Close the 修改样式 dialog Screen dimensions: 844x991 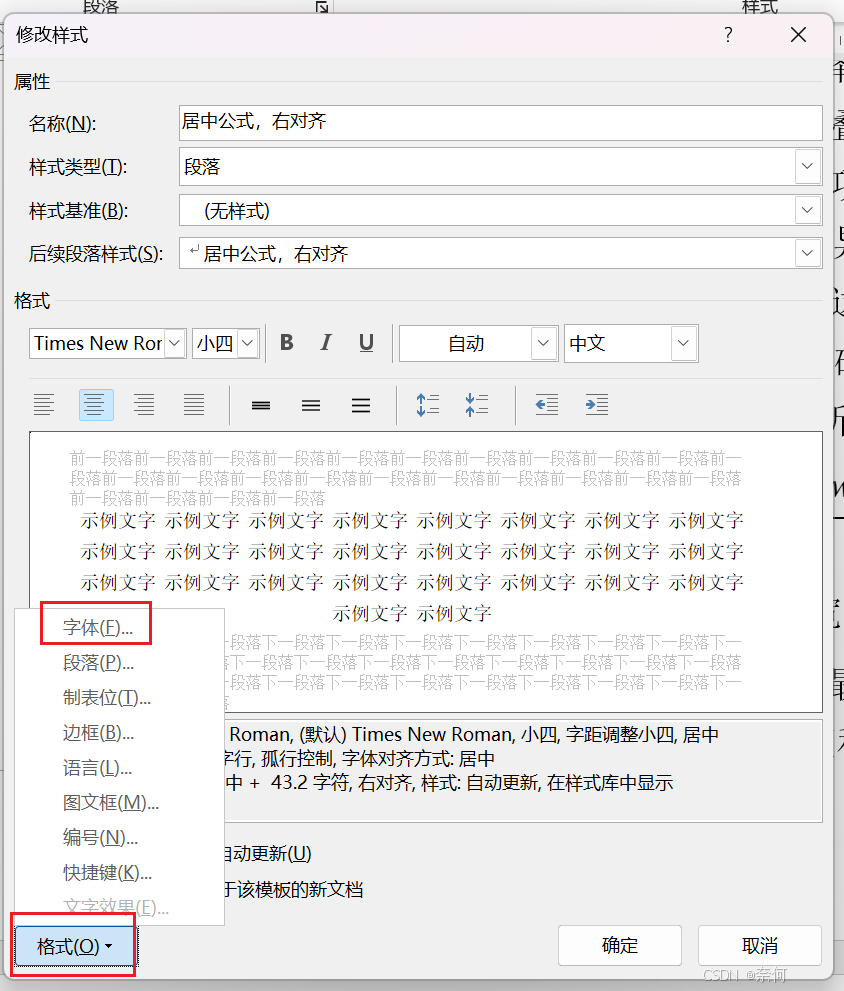click(798, 35)
